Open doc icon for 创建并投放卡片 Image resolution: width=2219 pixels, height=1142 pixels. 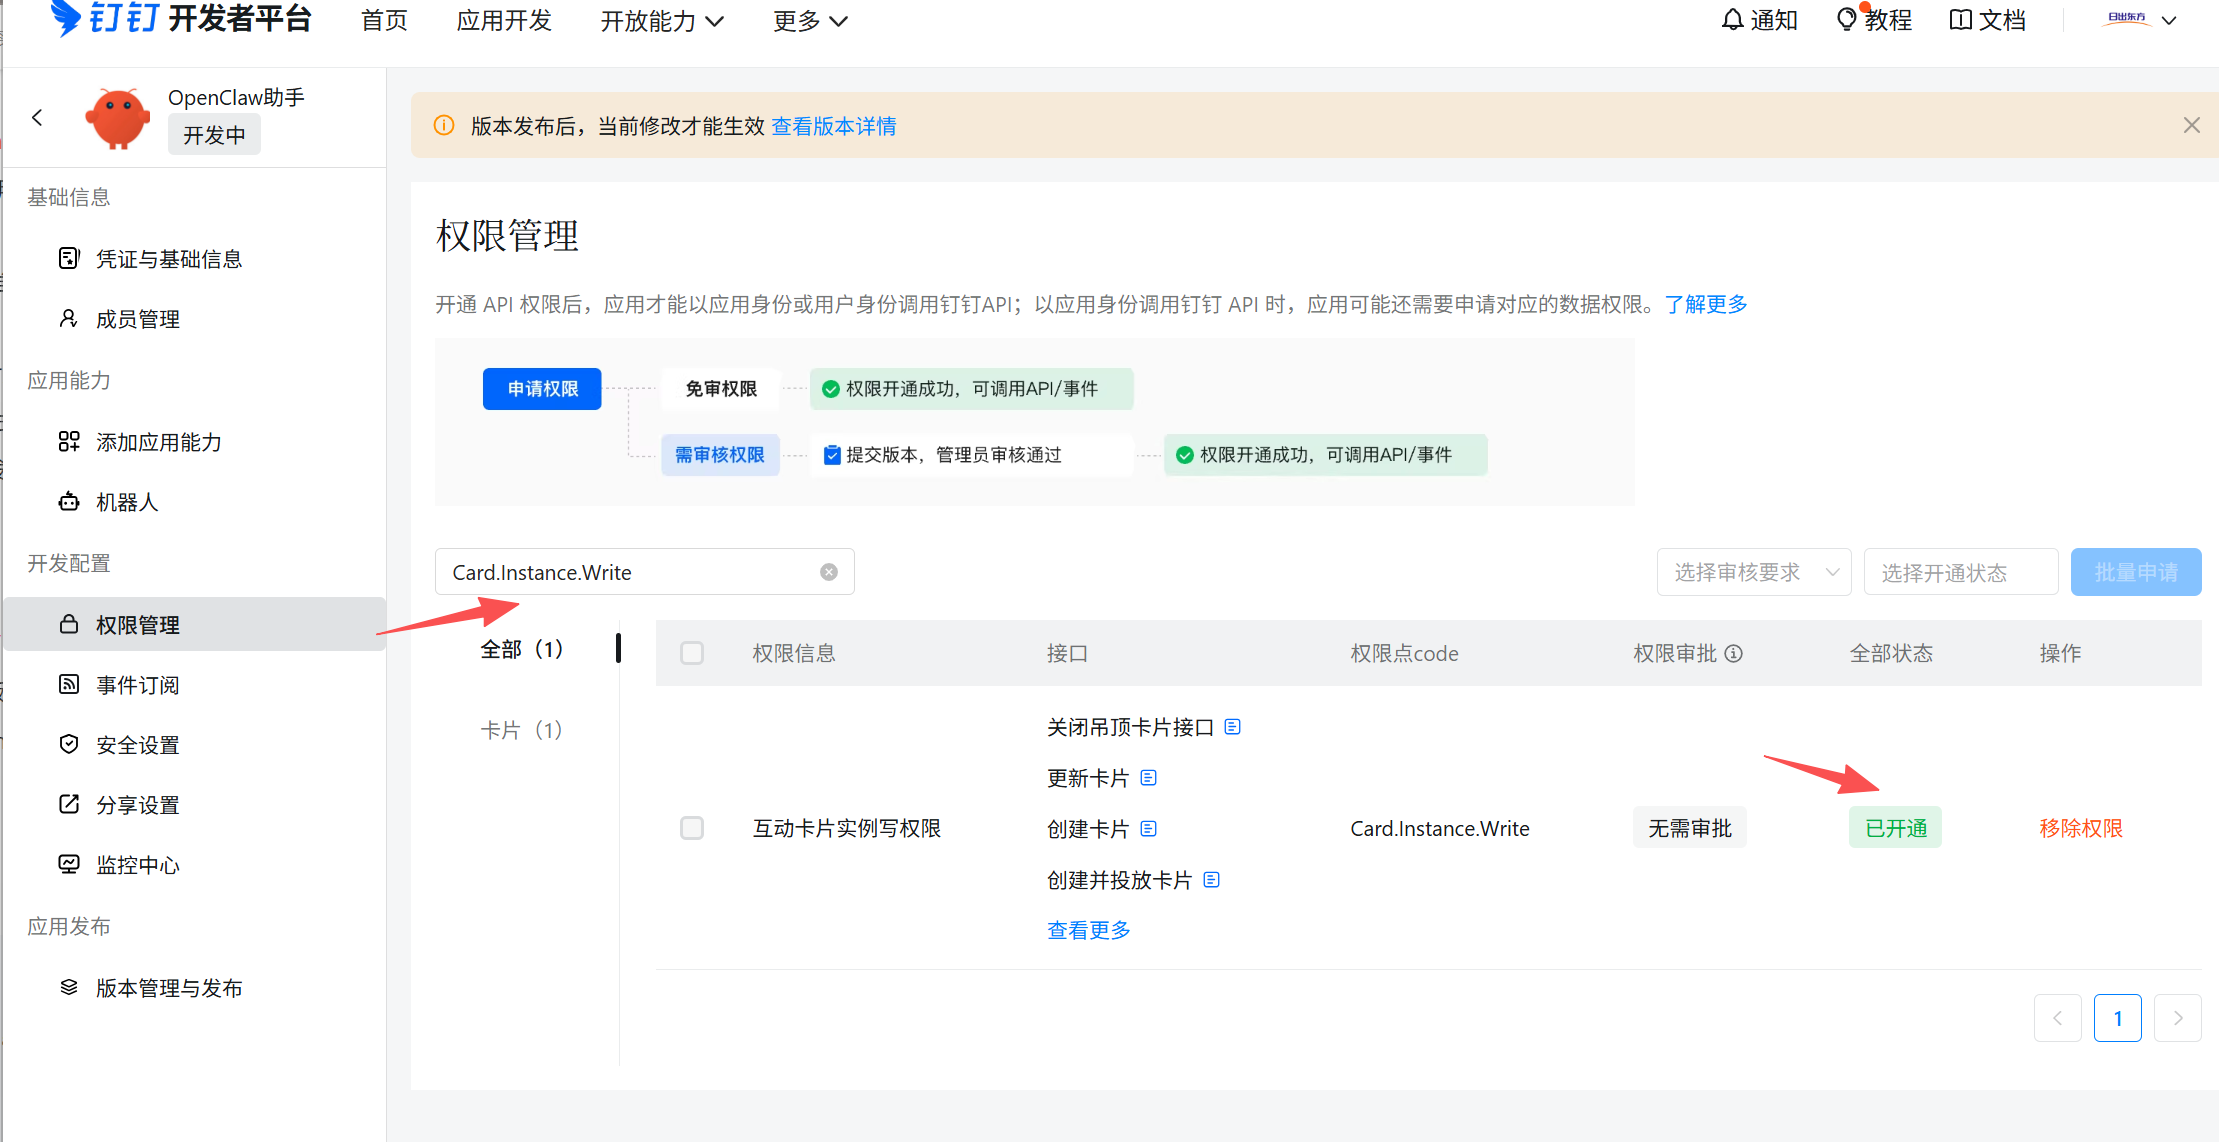[1211, 880]
